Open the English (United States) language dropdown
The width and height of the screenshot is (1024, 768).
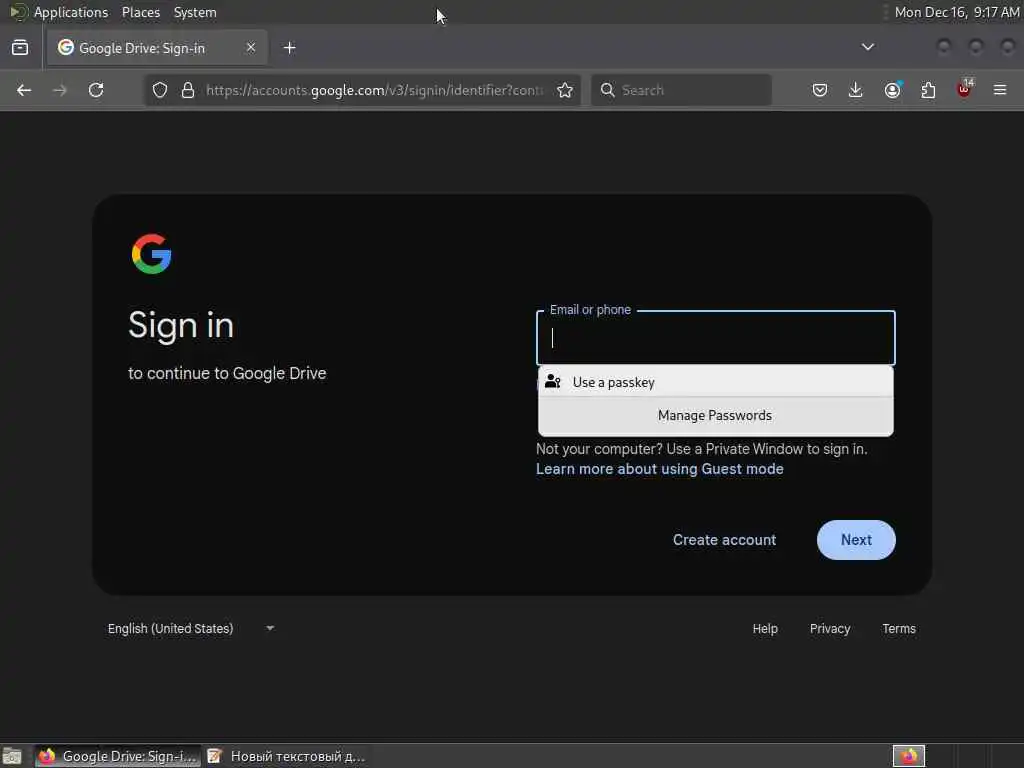click(x=191, y=629)
